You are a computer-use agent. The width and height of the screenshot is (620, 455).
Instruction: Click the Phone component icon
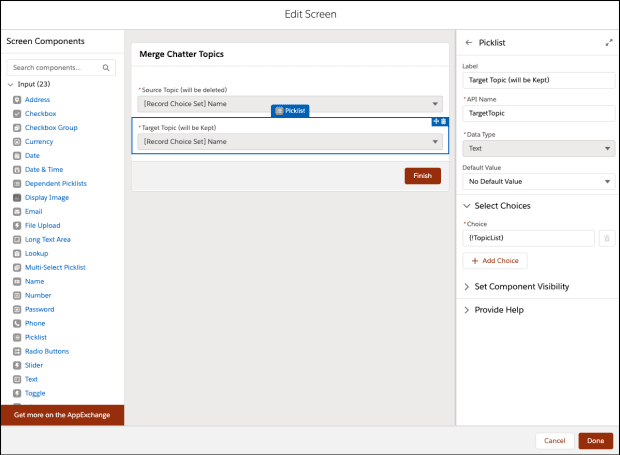pos(17,323)
